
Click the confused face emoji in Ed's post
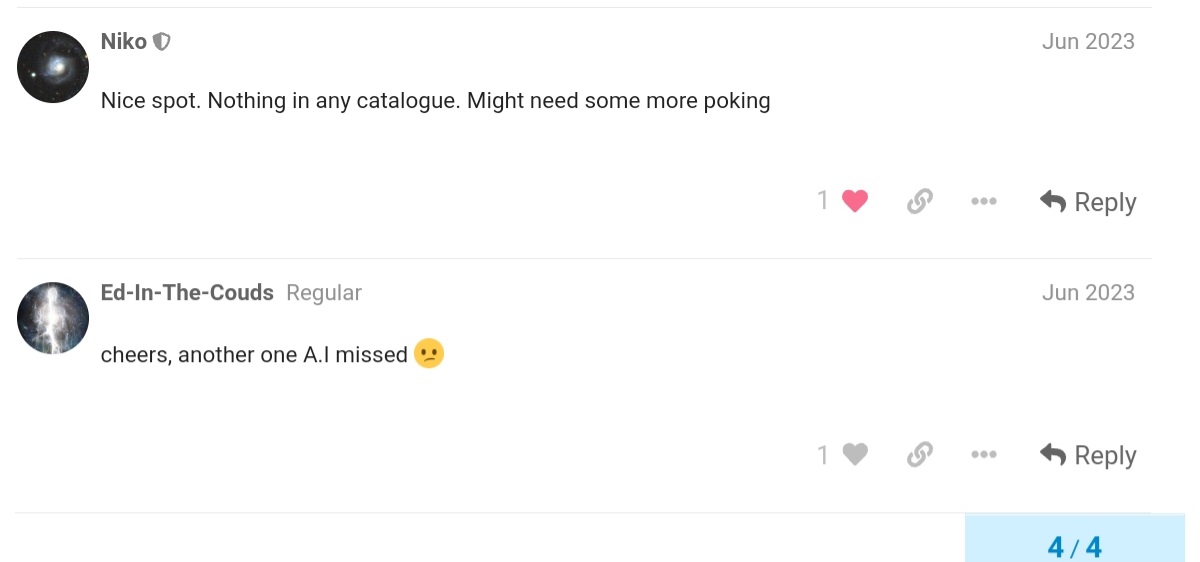[x=428, y=354]
